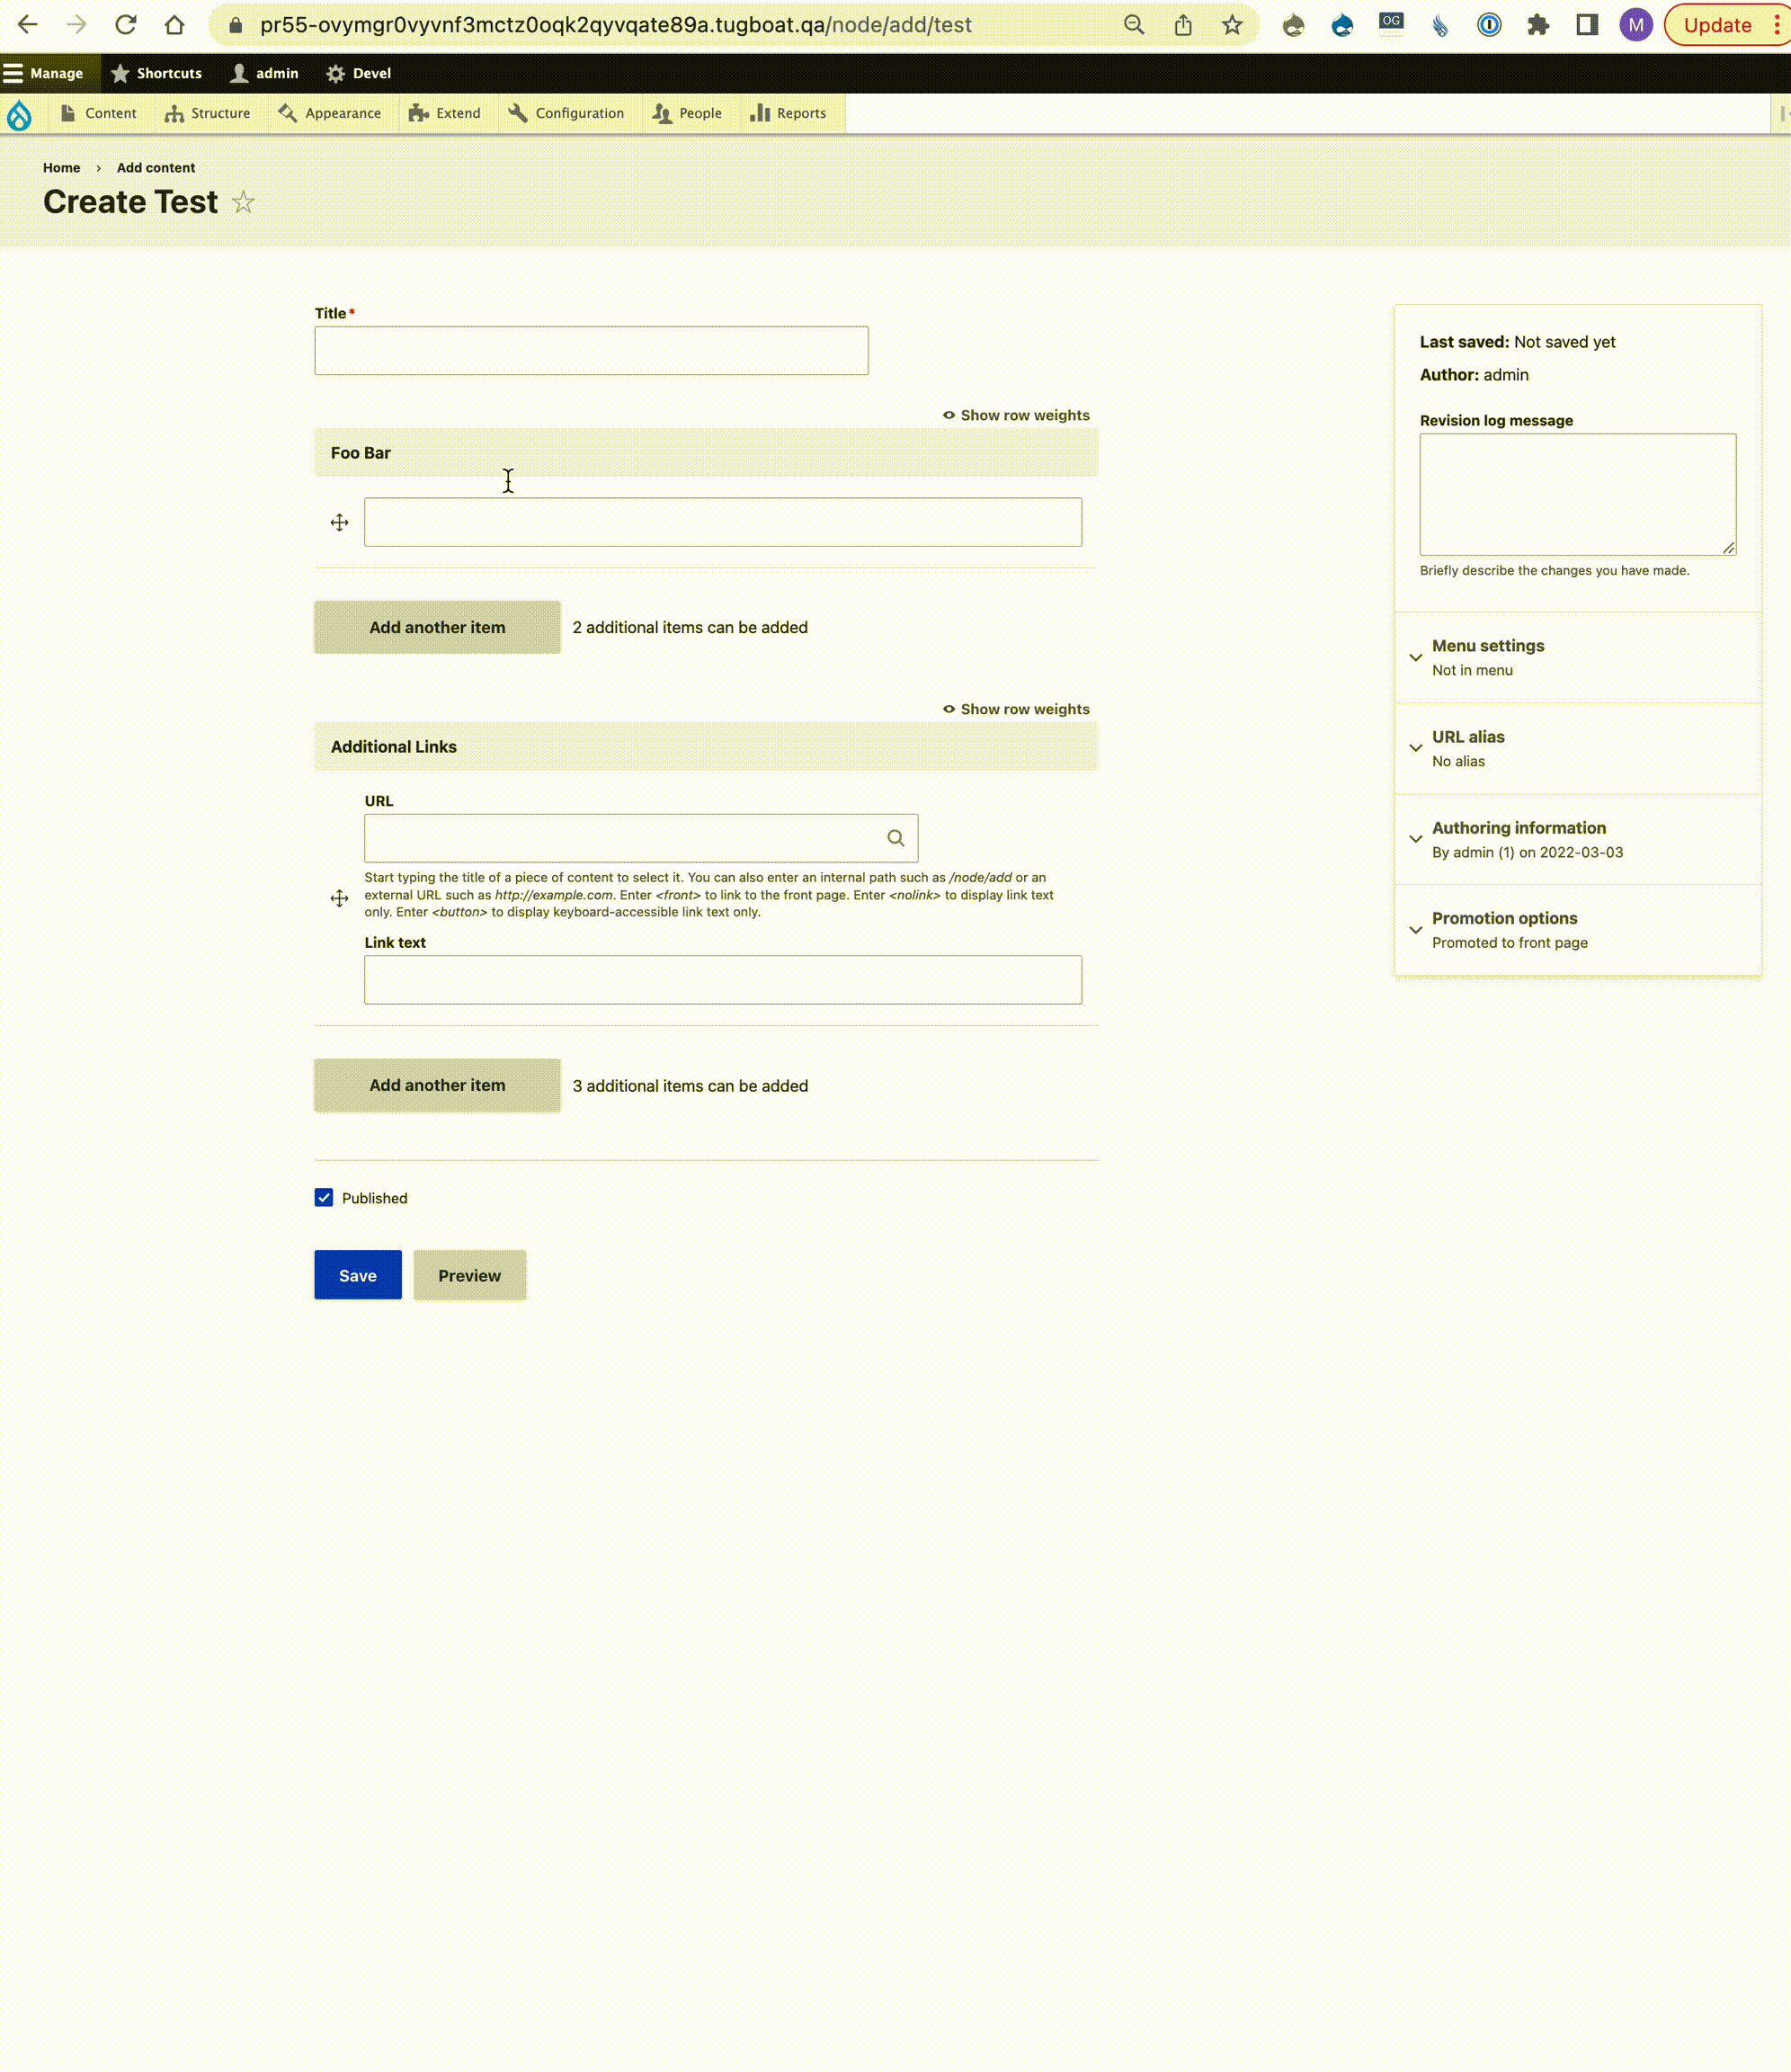This screenshot has width=1791, height=2072.
Task: Click the URL field search magnifier icon
Action: pyautogui.click(x=895, y=838)
